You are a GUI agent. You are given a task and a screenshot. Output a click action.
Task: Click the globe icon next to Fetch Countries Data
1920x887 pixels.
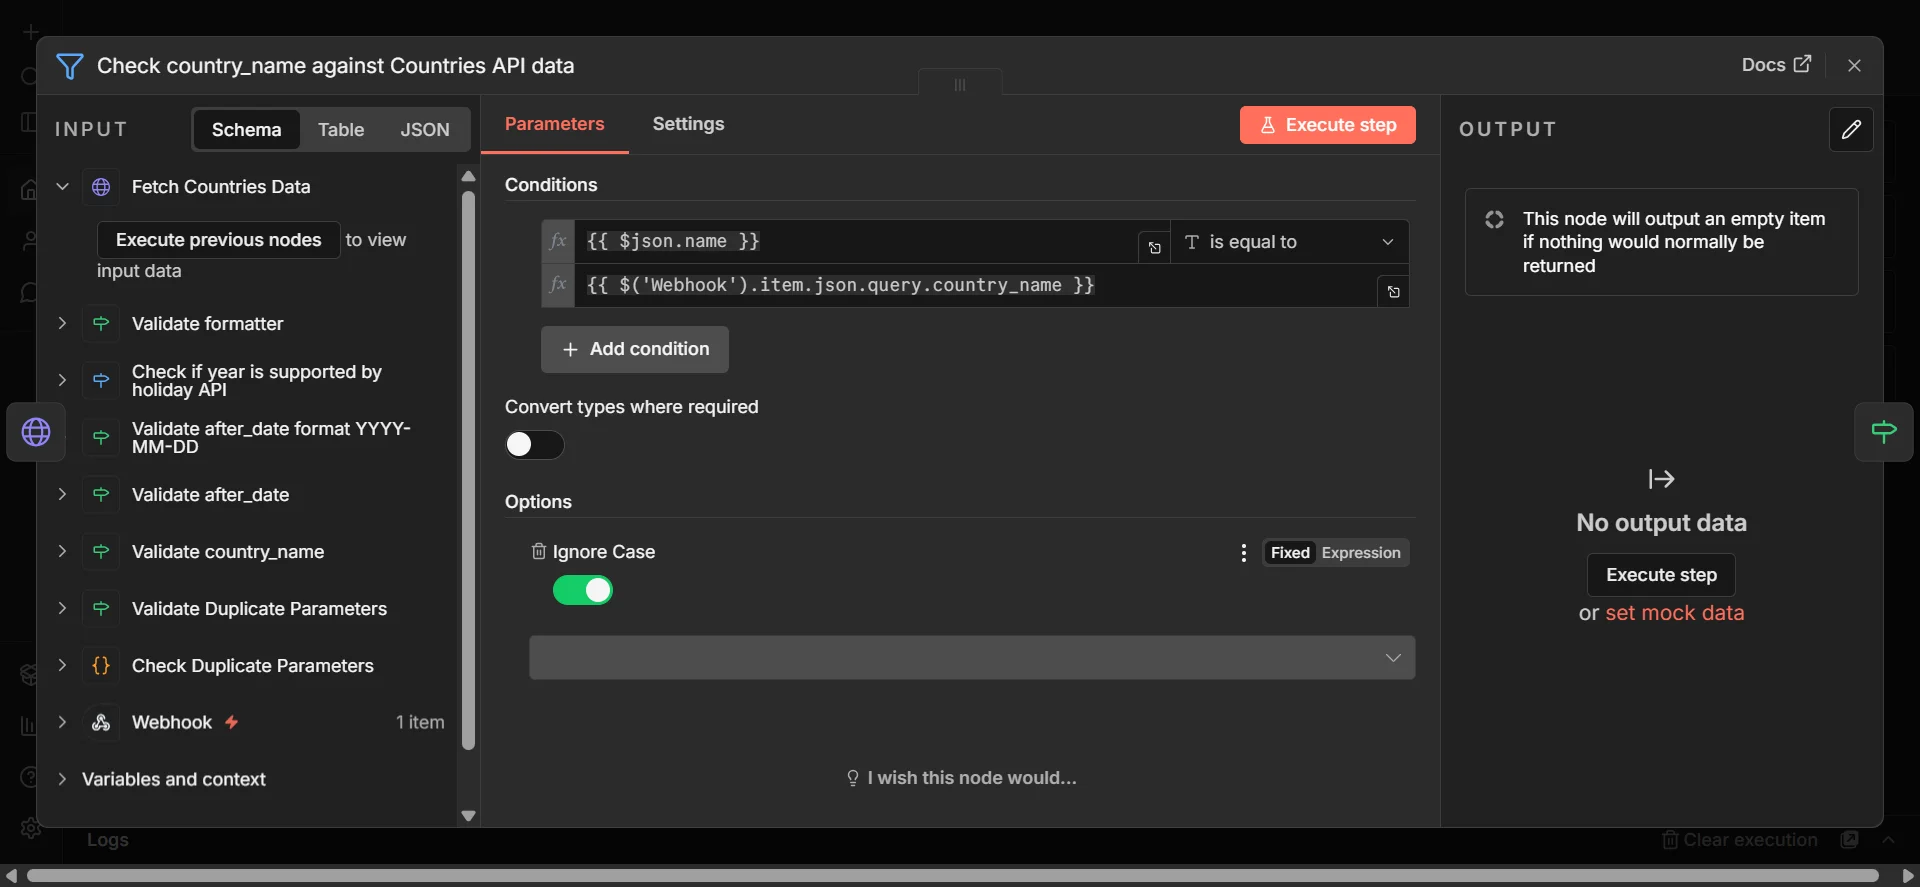[x=101, y=187]
